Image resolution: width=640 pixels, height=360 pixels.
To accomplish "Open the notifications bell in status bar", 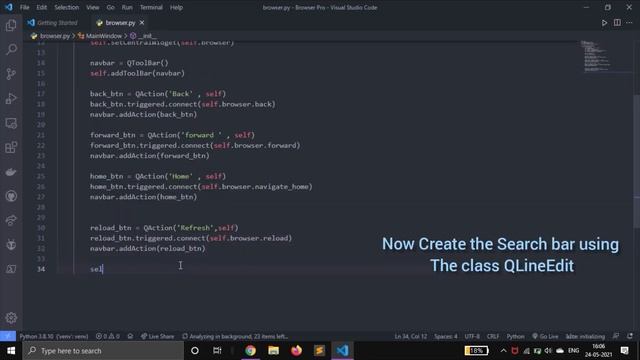I will point(630,336).
